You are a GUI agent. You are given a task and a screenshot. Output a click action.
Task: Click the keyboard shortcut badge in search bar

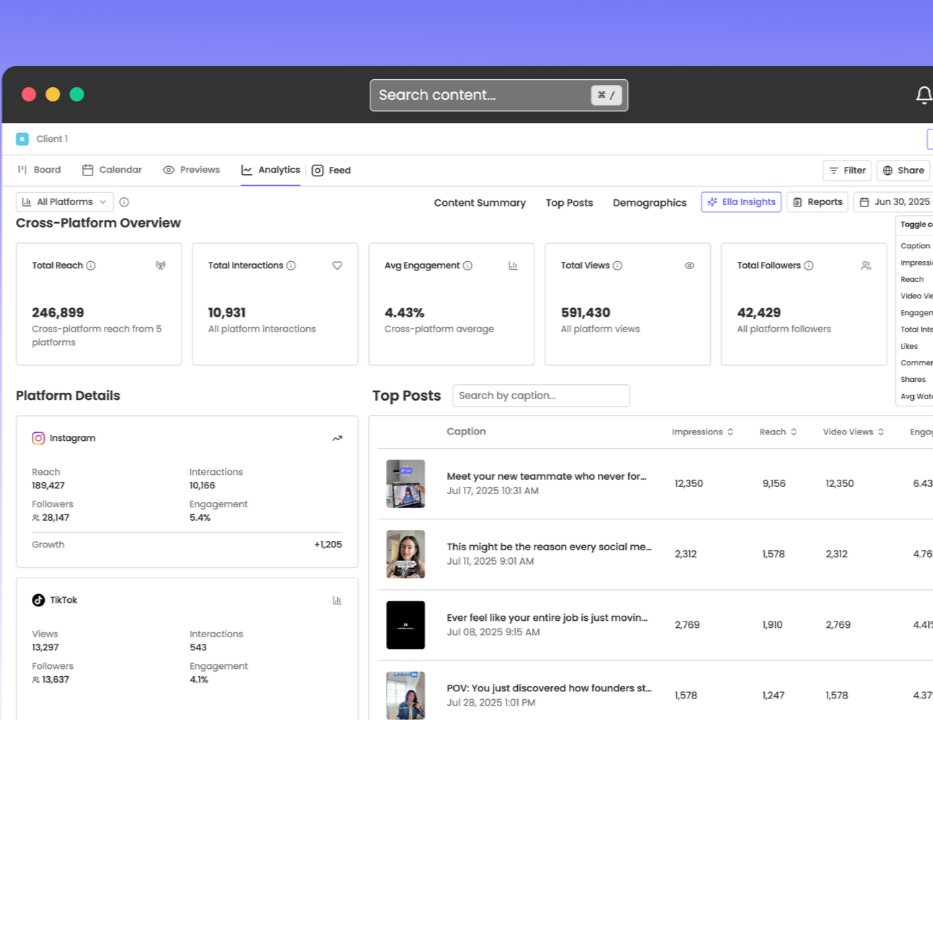coord(606,95)
